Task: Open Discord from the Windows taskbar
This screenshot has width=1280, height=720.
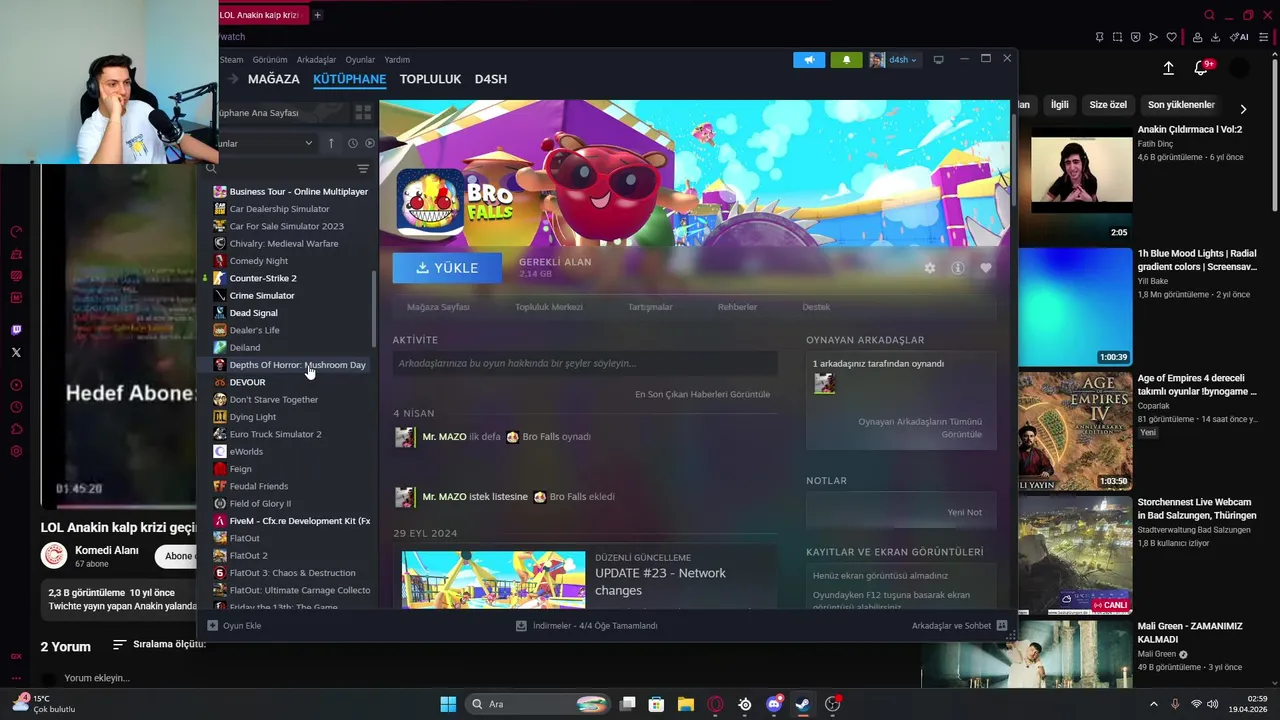Action: [774, 704]
